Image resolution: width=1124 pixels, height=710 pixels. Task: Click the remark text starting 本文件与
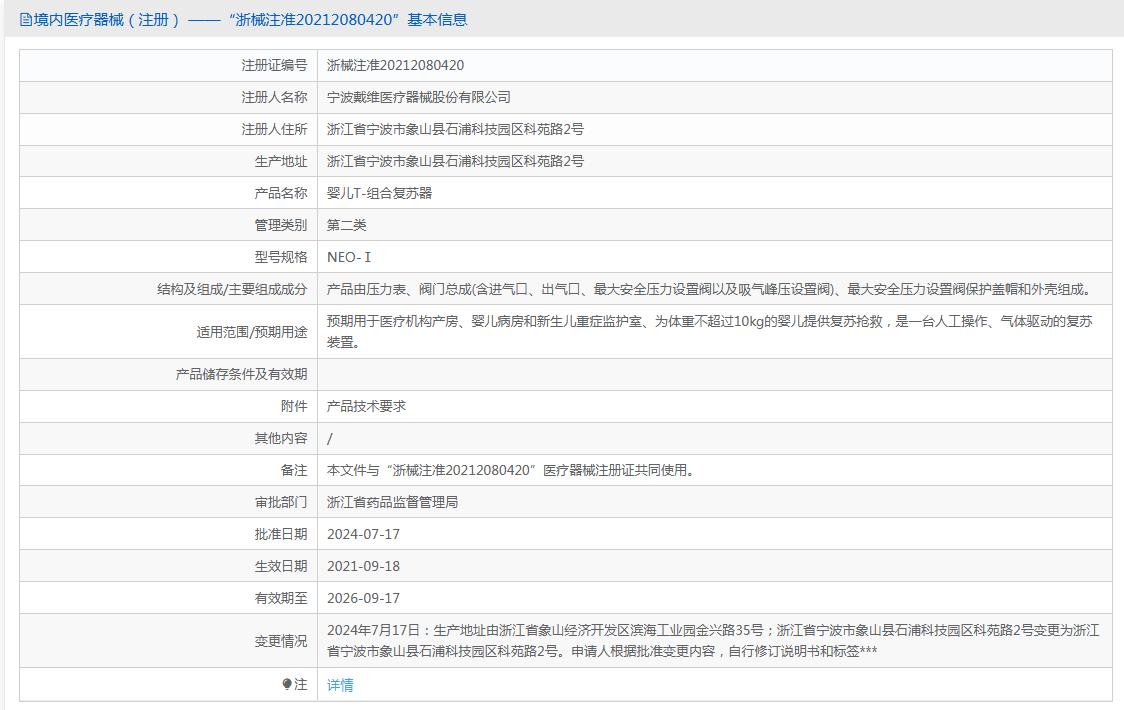click(510, 470)
